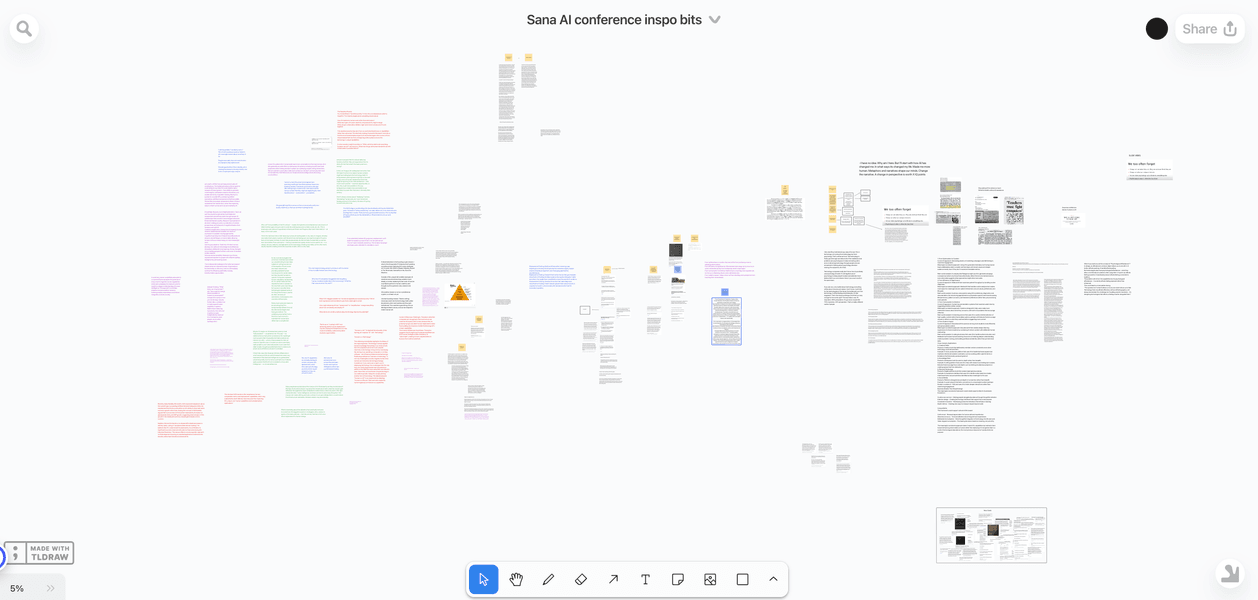The width and height of the screenshot is (1258, 600).
Task: Open the Made with tldraw link
Action: pyautogui.click(x=39, y=553)
